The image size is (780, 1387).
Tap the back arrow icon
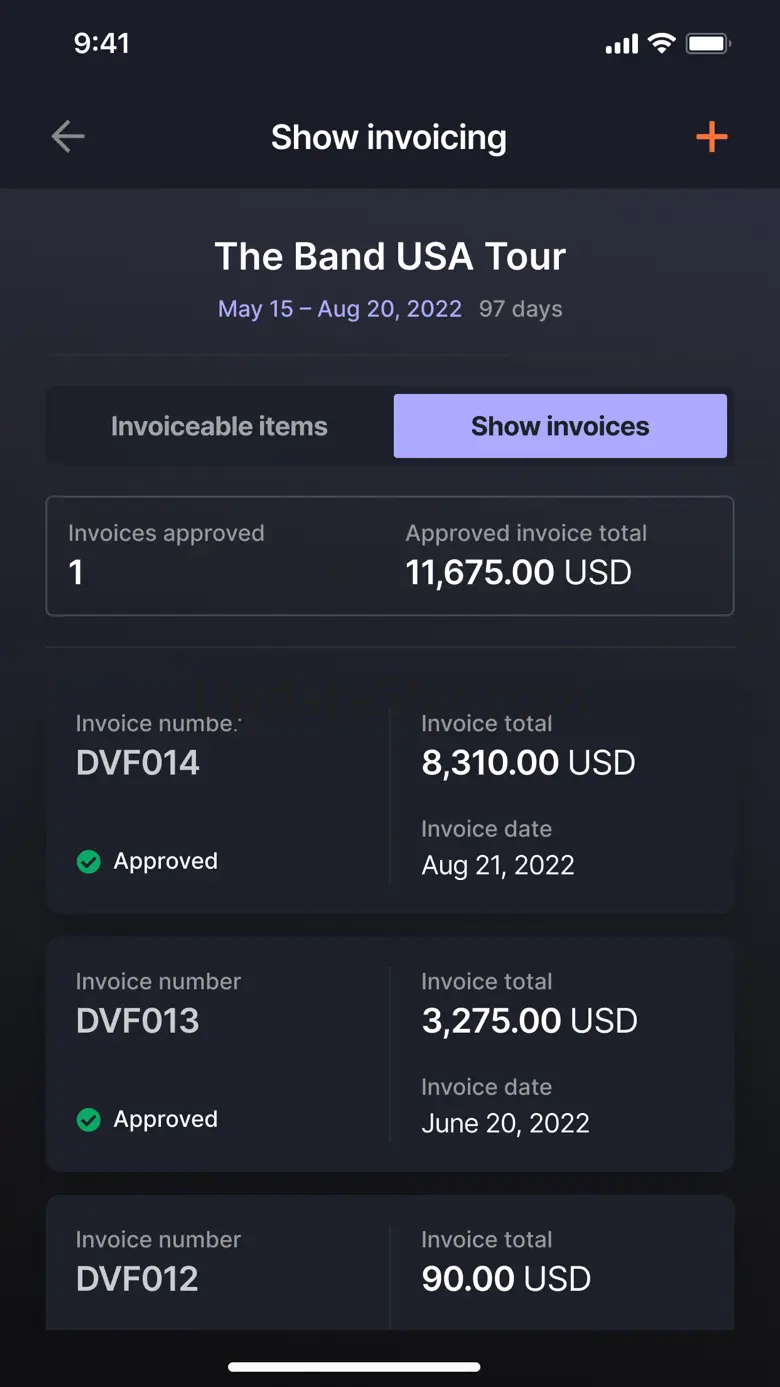tap(68, 137)
